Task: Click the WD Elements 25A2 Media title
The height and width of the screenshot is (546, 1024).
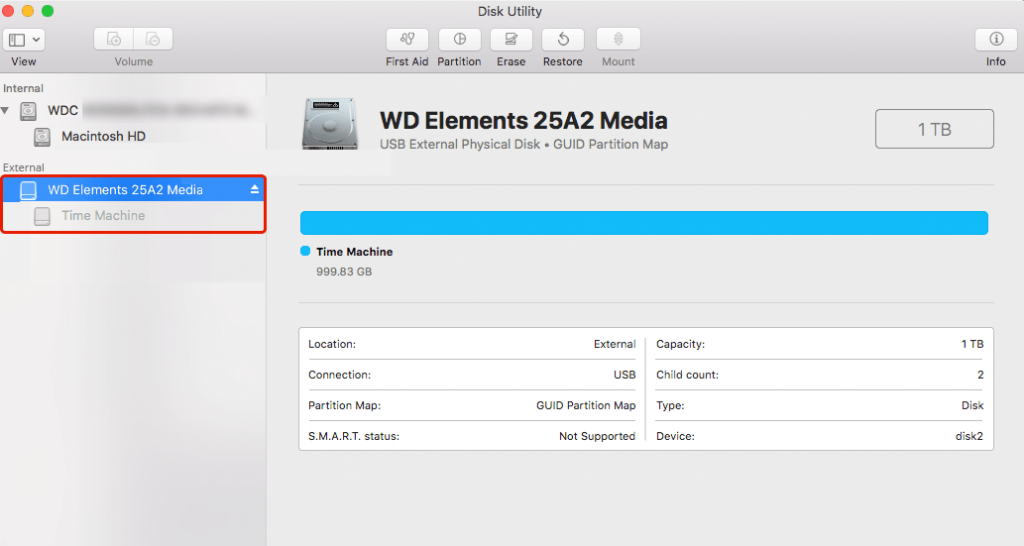Action: click(524, 121)
